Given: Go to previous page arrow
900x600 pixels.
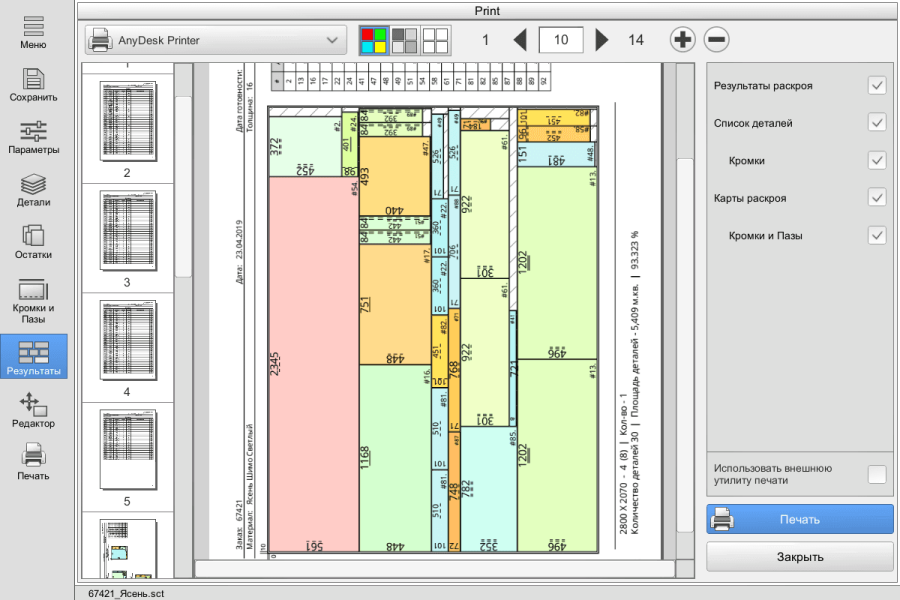Looking at the screenshot, I should click(520, 40).
